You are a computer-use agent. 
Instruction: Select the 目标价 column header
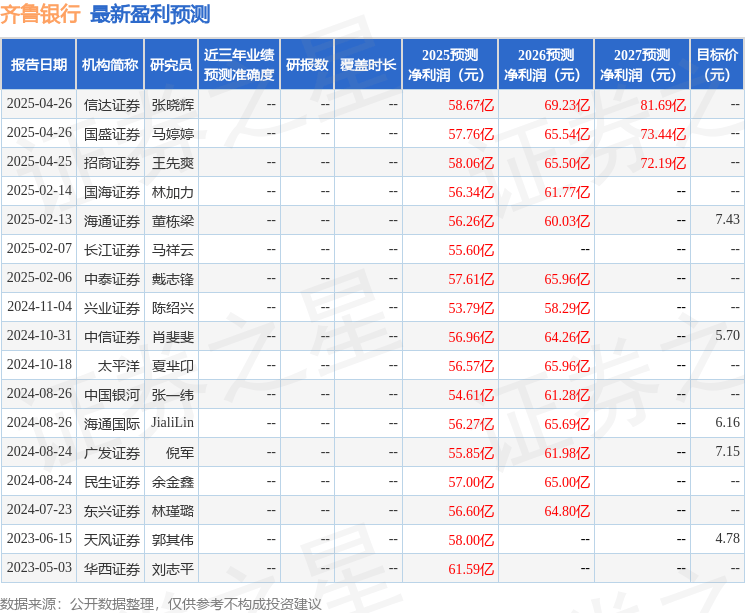pos(716,64)
